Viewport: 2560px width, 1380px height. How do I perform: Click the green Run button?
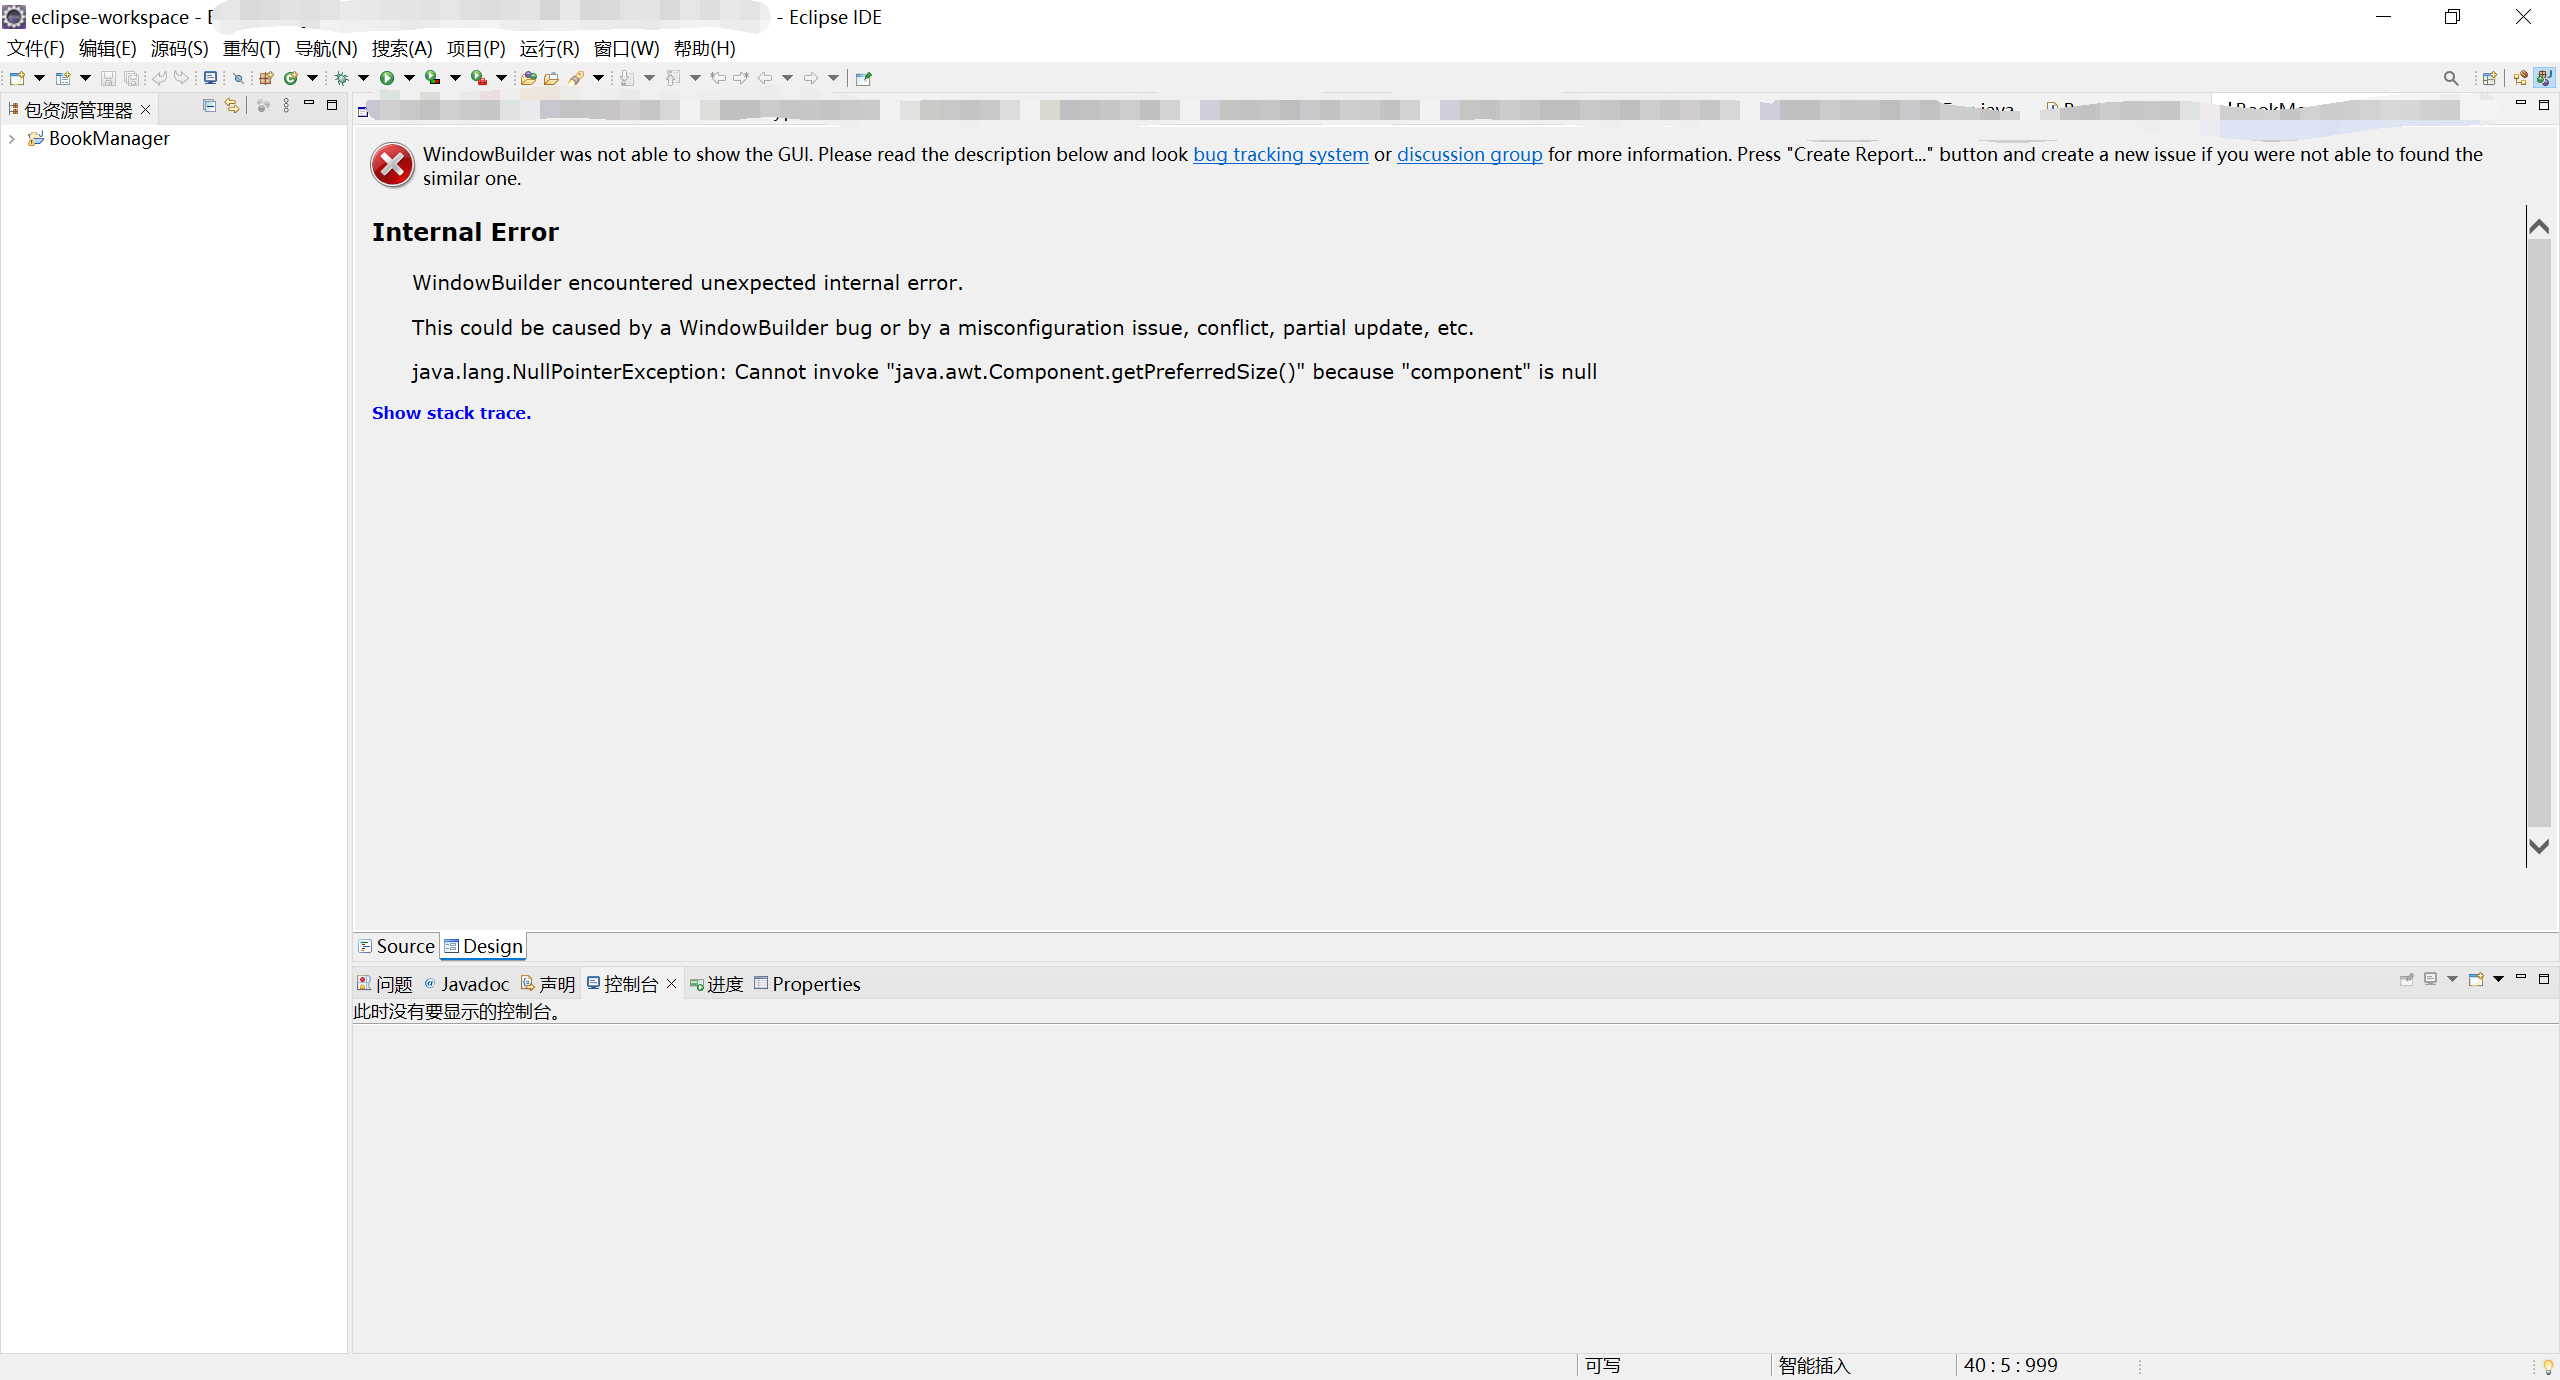(387, 78)
